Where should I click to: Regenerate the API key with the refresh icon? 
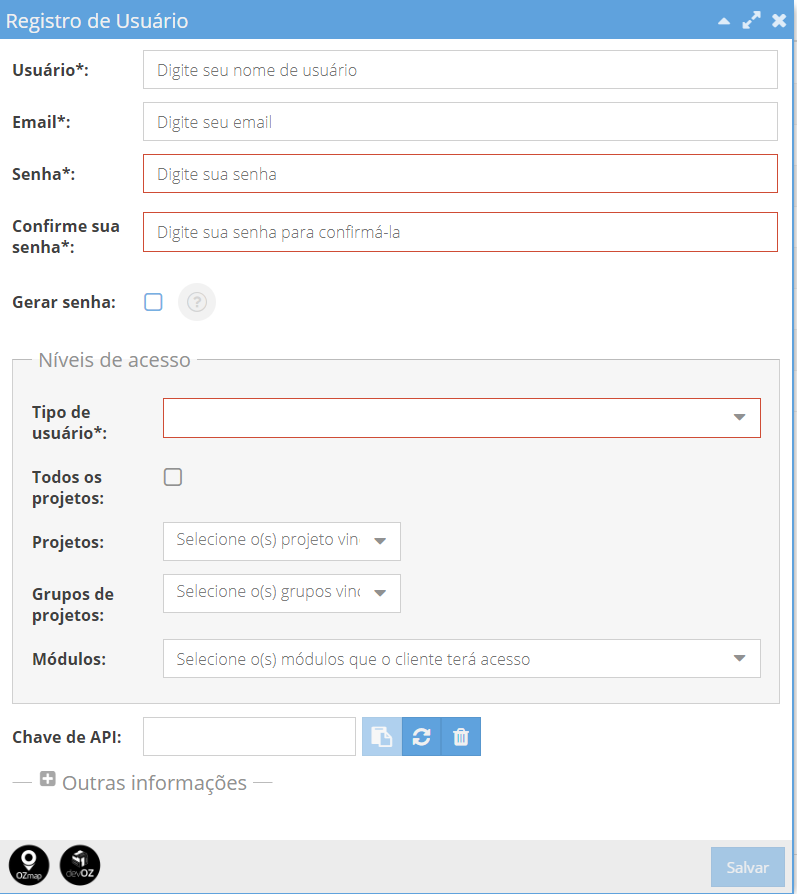(x=421, y=737)
